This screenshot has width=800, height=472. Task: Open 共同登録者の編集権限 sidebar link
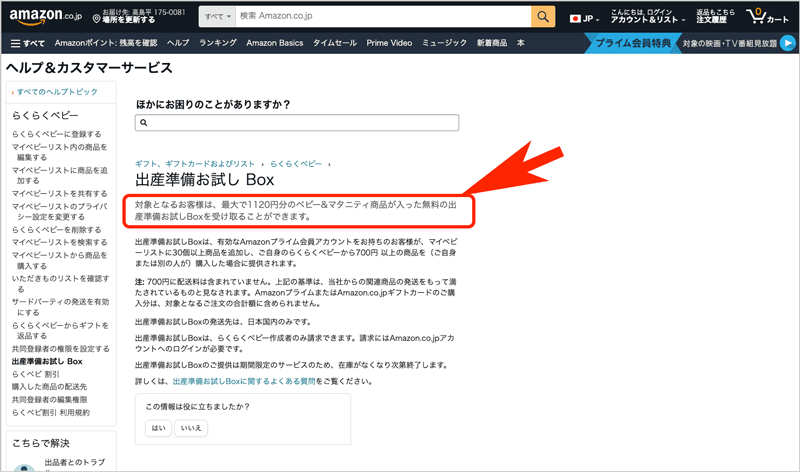point(49,400)
